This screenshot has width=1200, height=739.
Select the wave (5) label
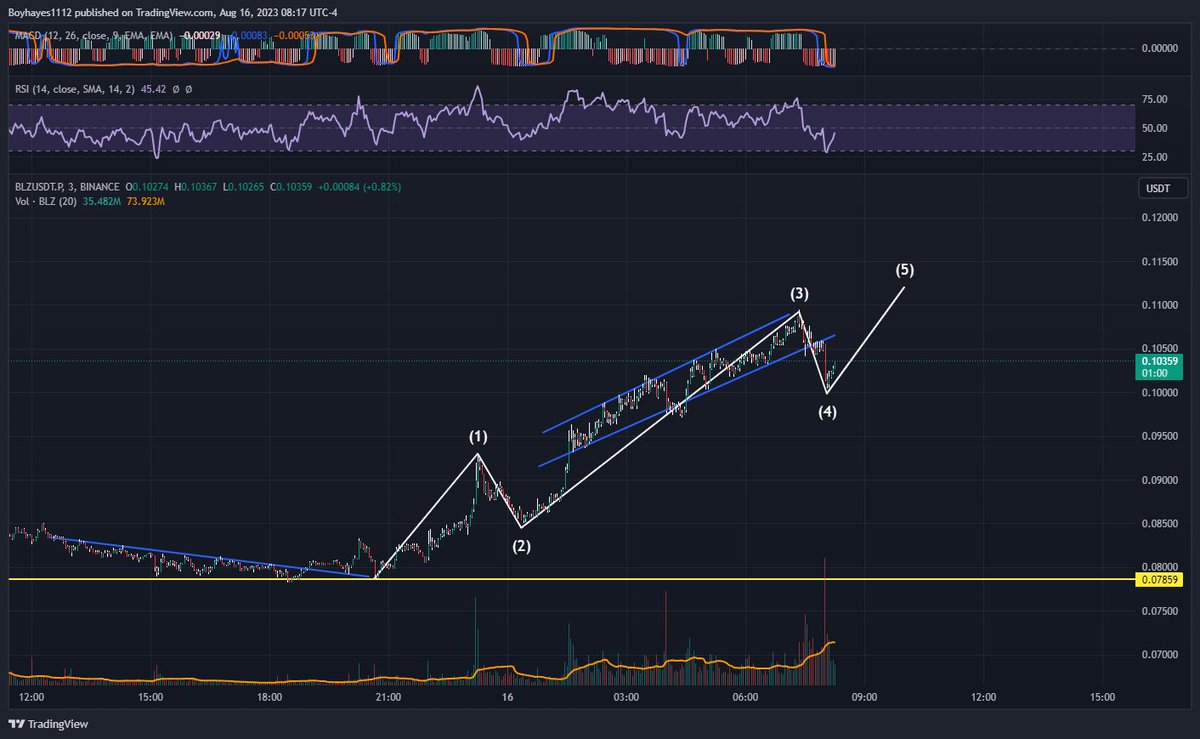pyautogui.click(x=904, y=269)
